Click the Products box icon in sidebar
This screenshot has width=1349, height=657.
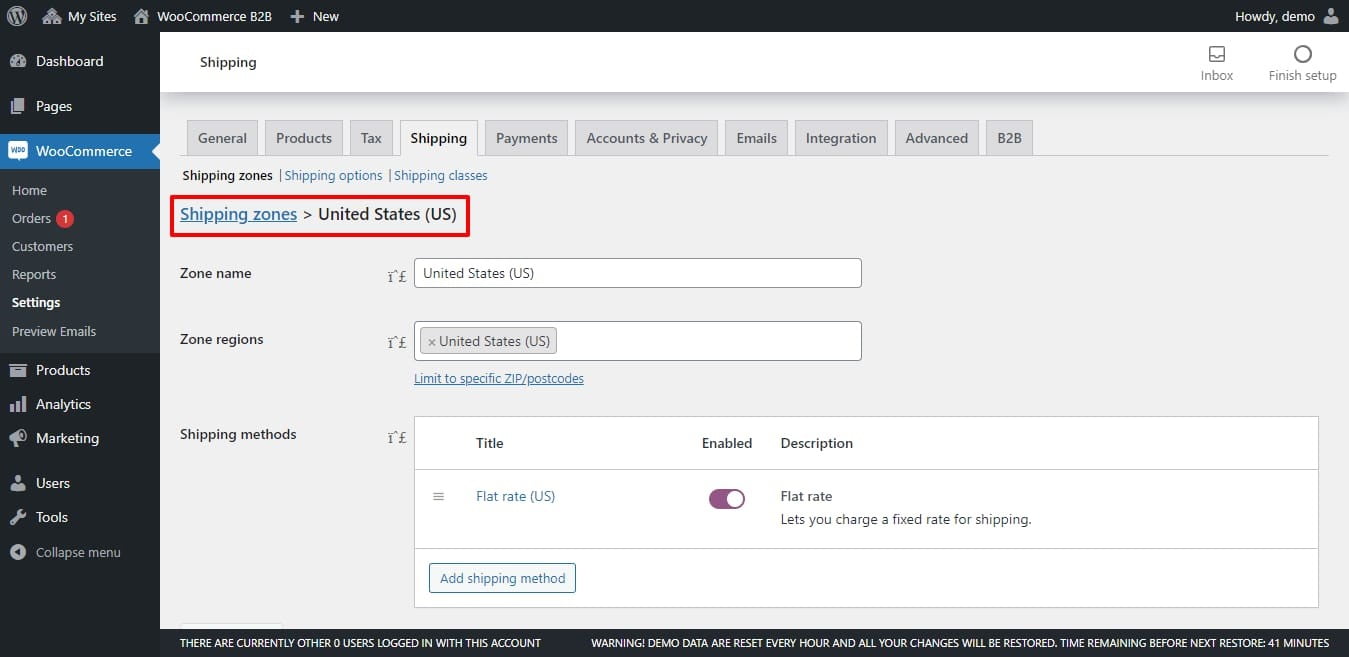[18, 370]
